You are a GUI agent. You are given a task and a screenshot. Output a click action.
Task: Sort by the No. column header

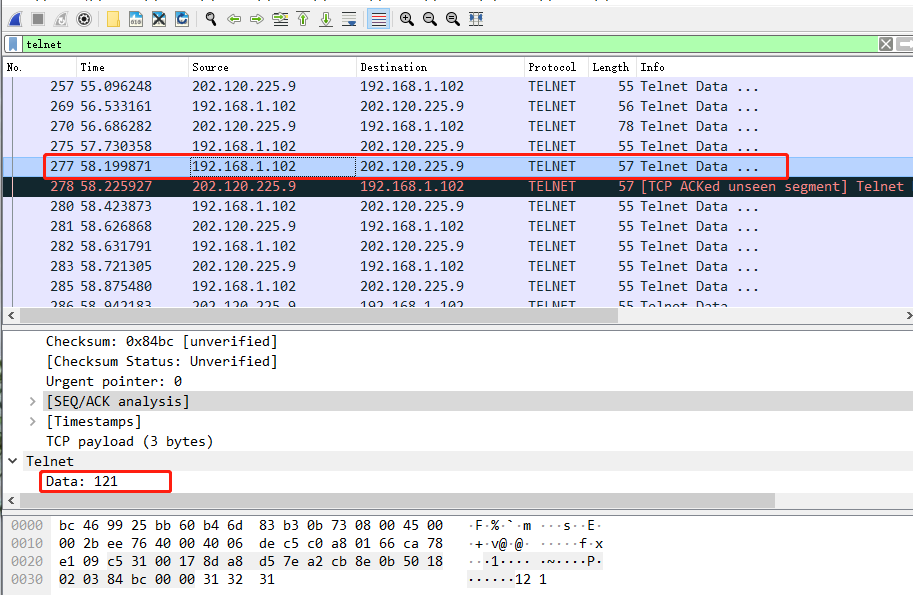40,68
